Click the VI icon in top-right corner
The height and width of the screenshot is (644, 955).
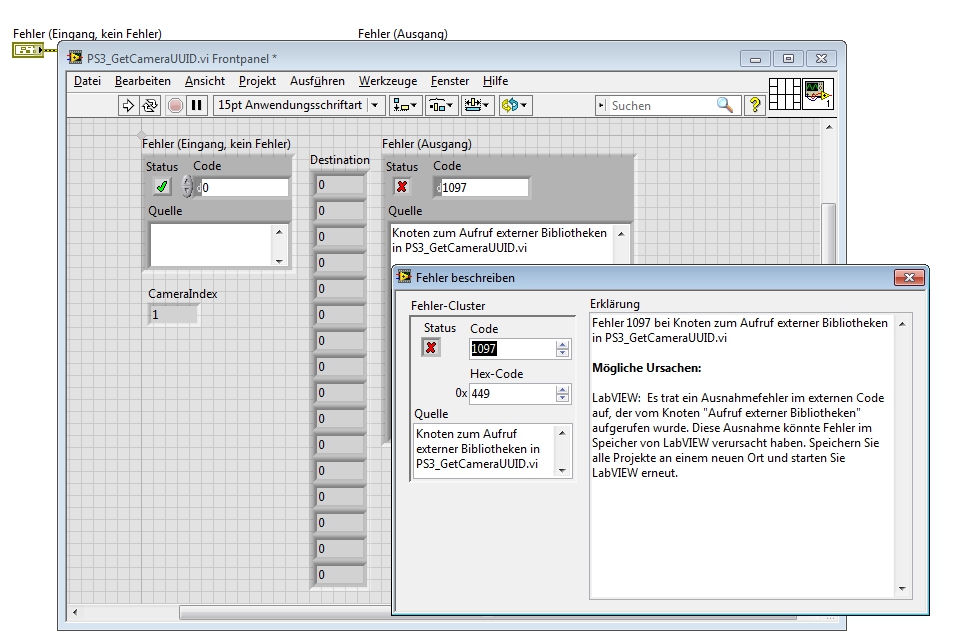pos(817,95)
